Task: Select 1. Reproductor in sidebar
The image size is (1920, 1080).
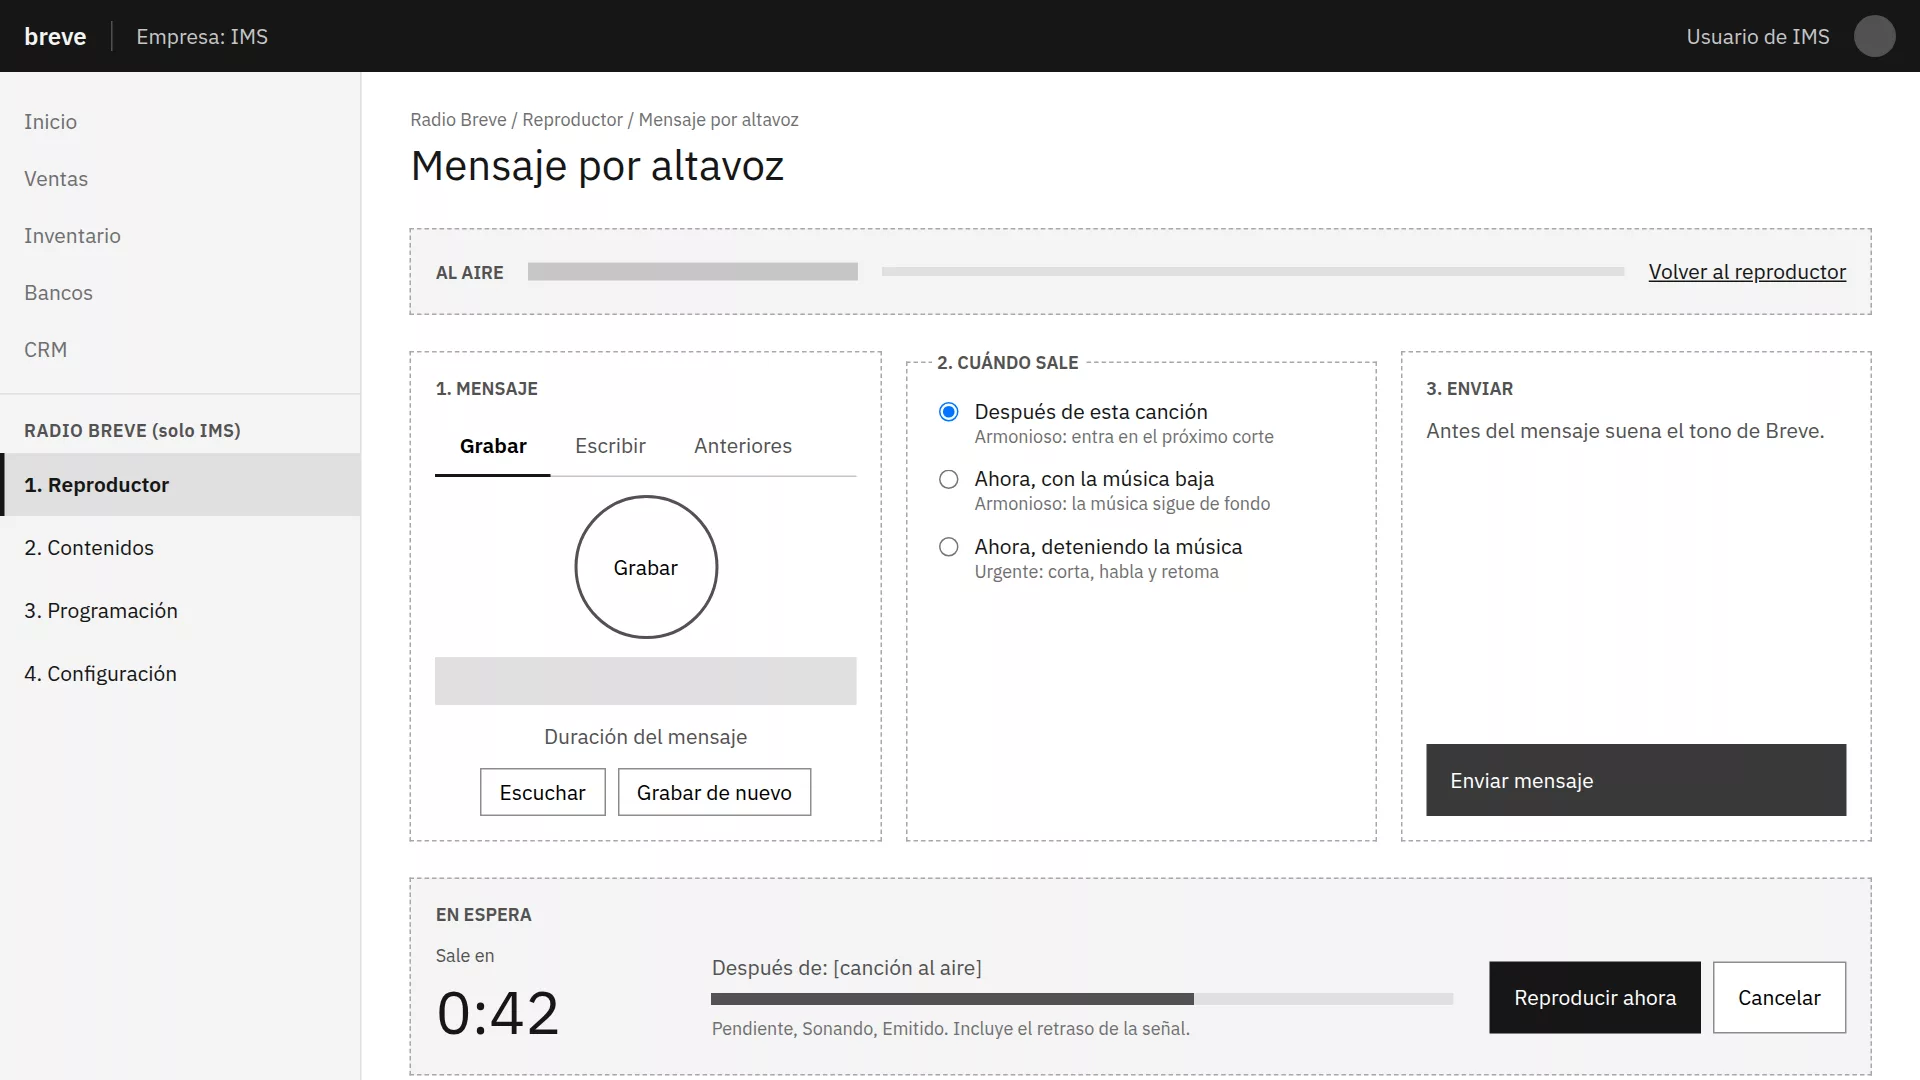Action: click(180, 485)
